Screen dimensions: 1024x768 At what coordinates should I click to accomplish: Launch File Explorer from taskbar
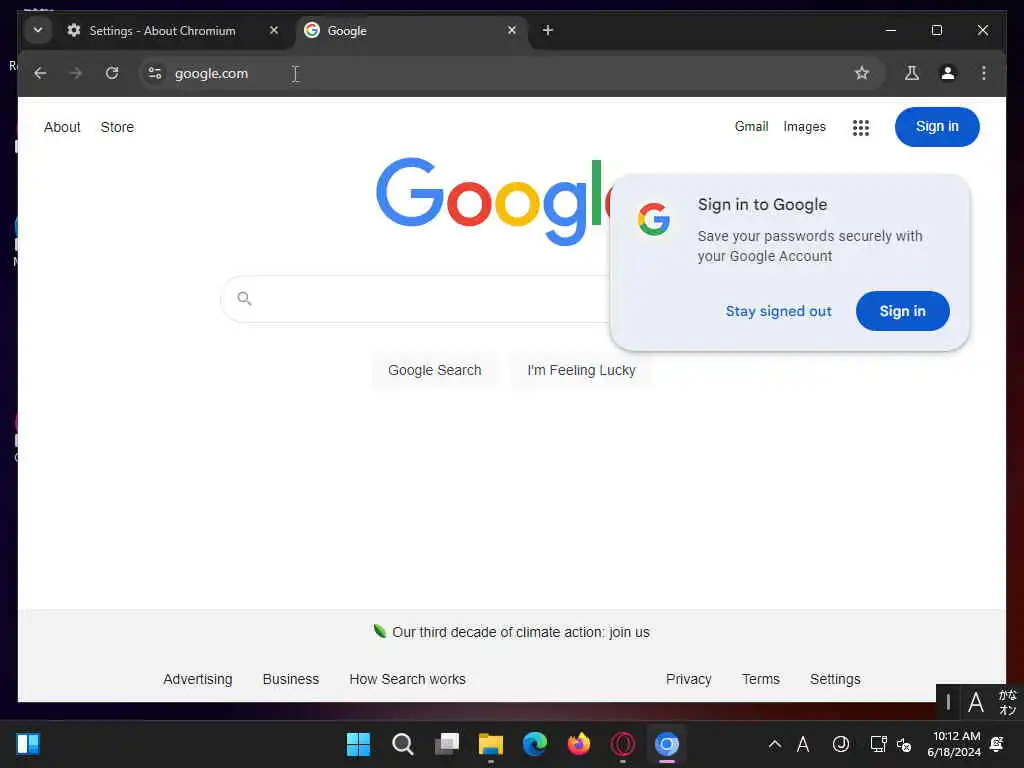click(490, 744)
